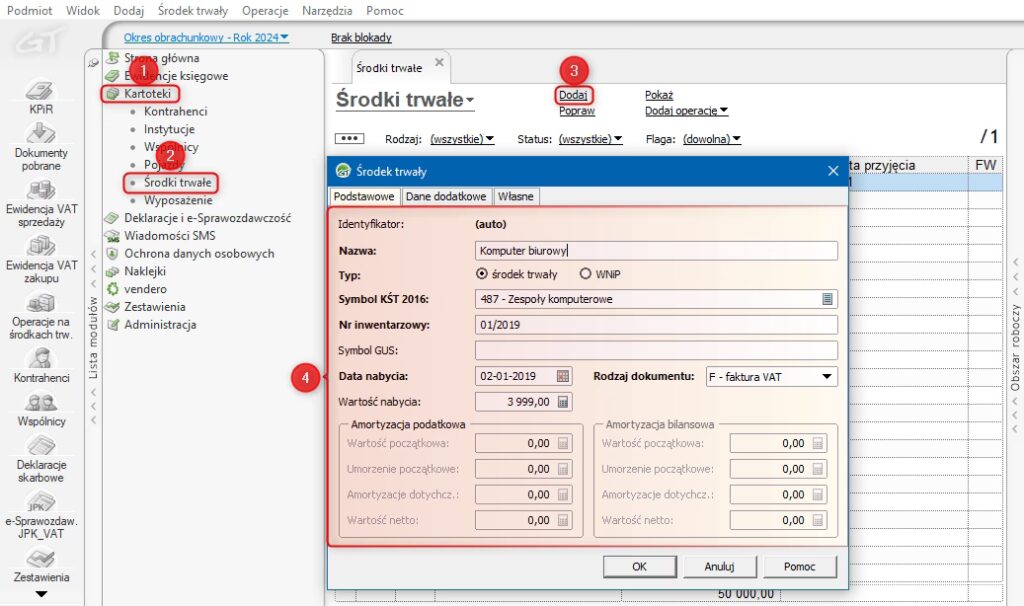Open the KPiR module icon in sidebar
Image resolution: width=1024 pixels, height=606 pixels.
tap(41, 92)
